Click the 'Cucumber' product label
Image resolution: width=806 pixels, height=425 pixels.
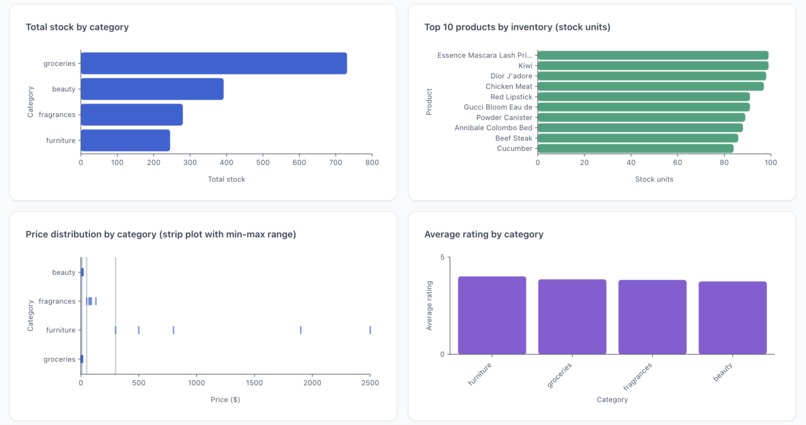point(515,148)
